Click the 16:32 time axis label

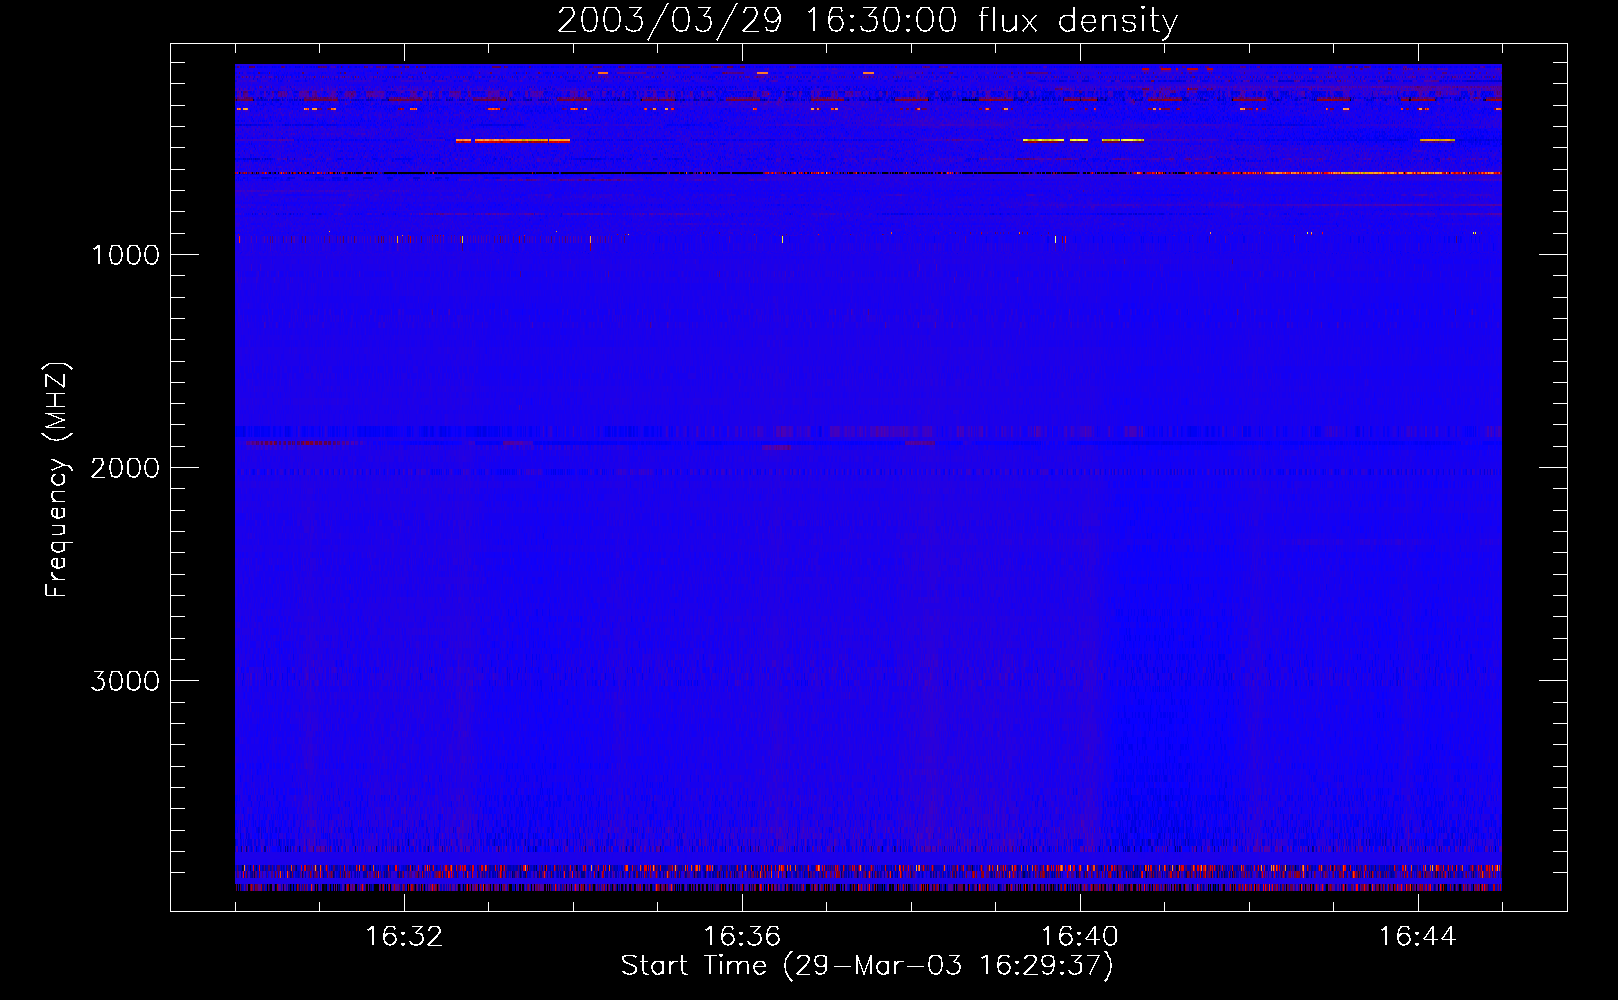404,937
